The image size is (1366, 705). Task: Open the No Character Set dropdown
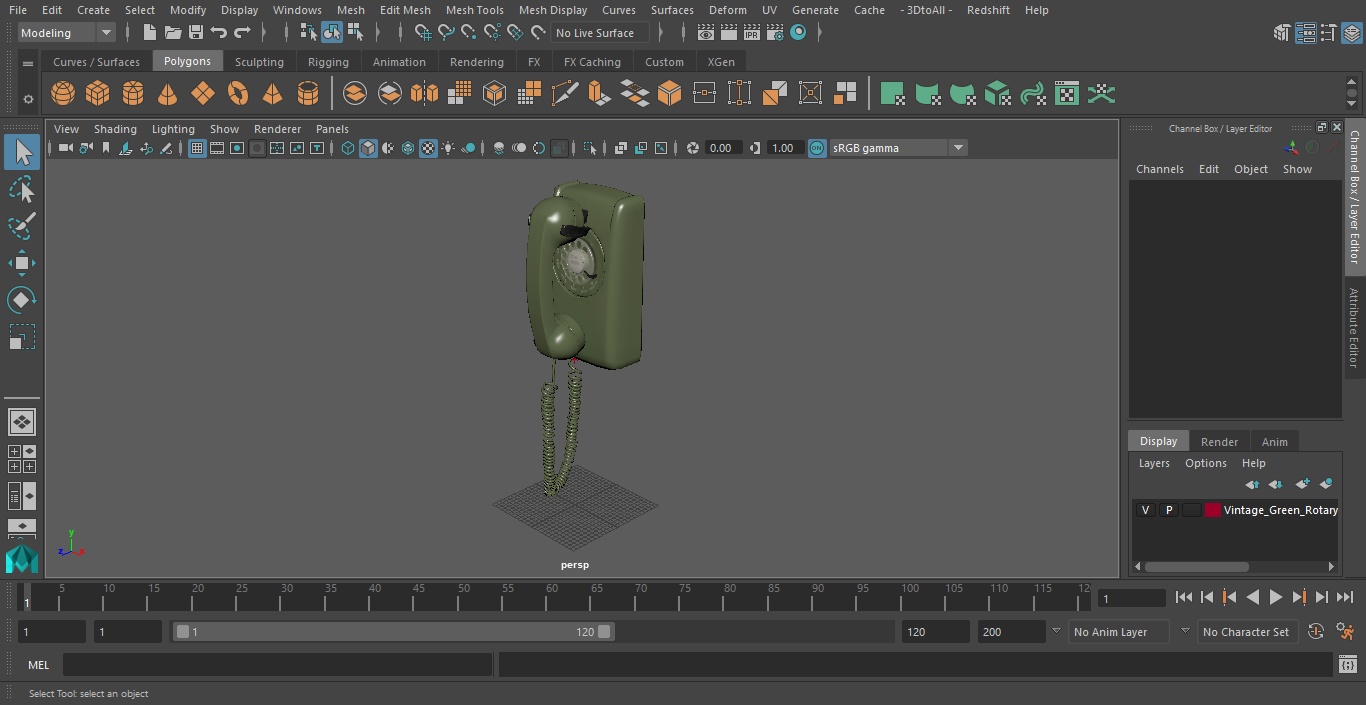[1247, 632]
